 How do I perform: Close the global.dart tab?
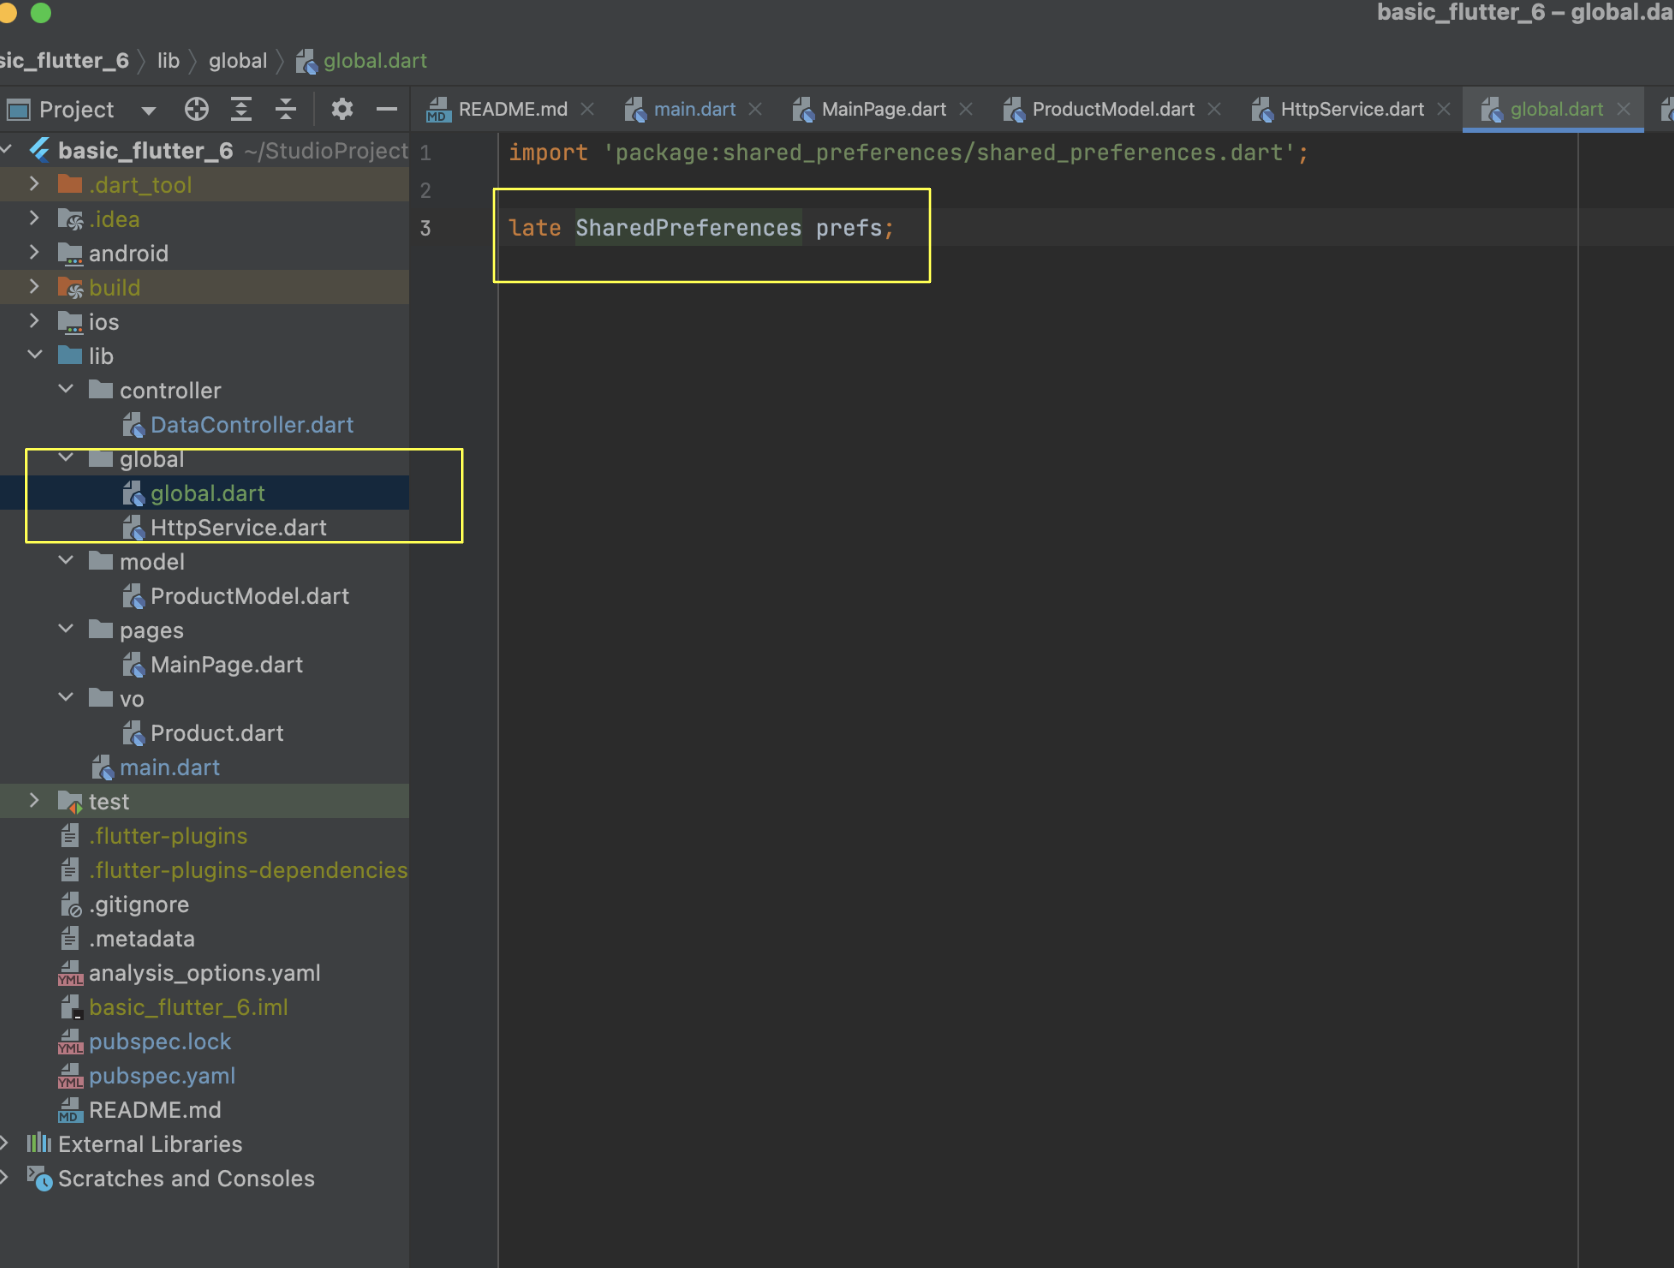point(1624,109)
